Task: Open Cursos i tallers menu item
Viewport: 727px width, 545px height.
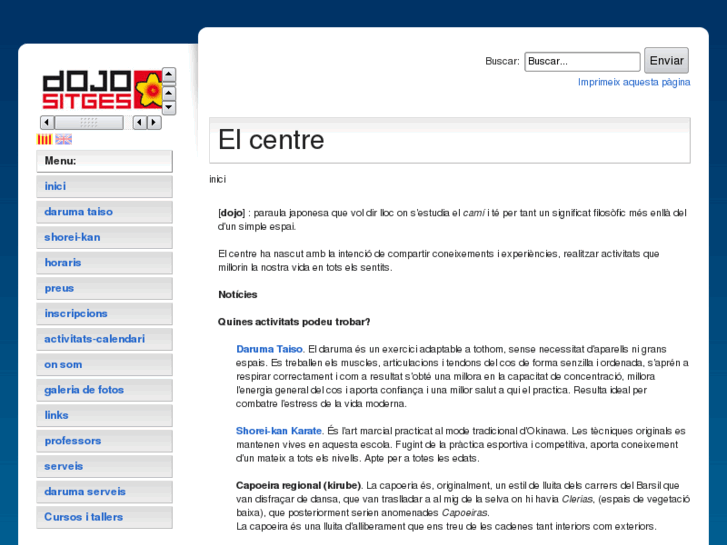Action: [104, 517]
